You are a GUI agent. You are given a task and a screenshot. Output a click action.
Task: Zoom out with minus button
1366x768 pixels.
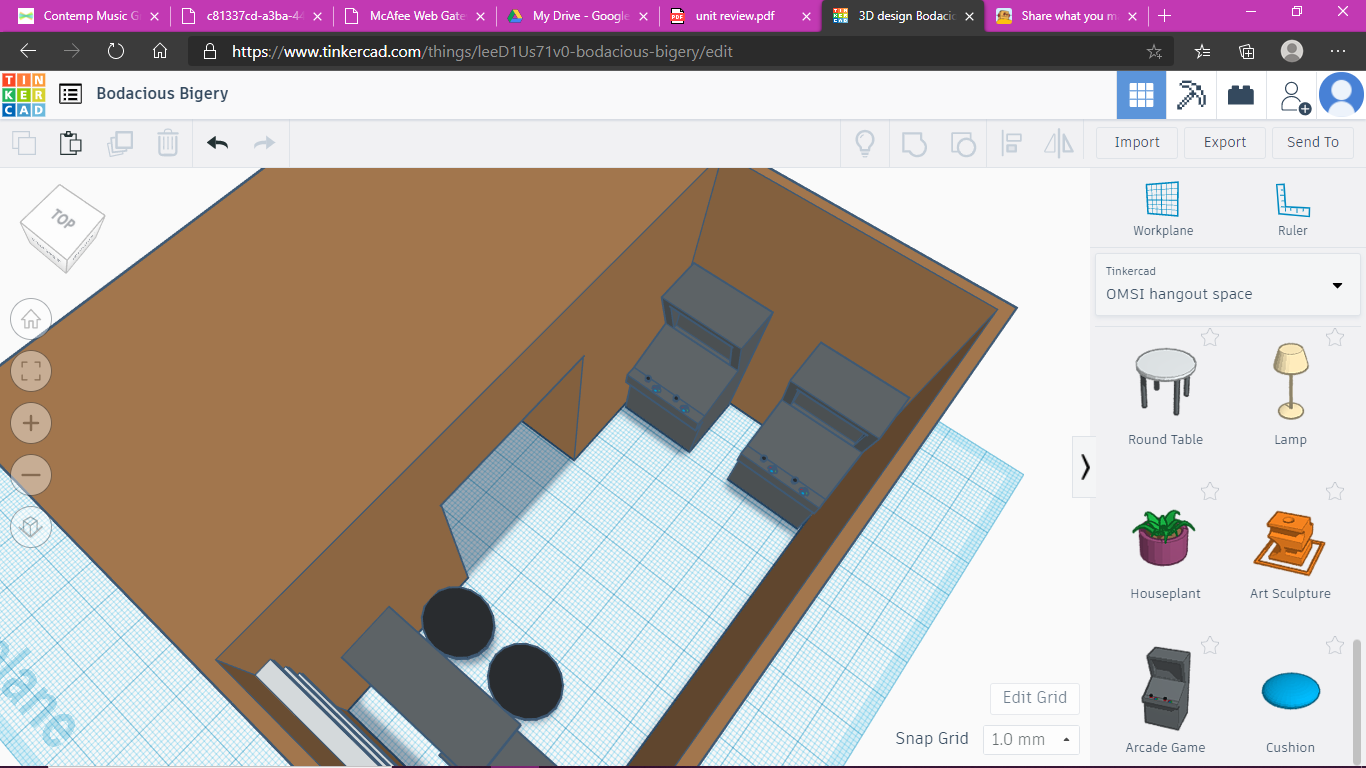(x=31, y=474)
